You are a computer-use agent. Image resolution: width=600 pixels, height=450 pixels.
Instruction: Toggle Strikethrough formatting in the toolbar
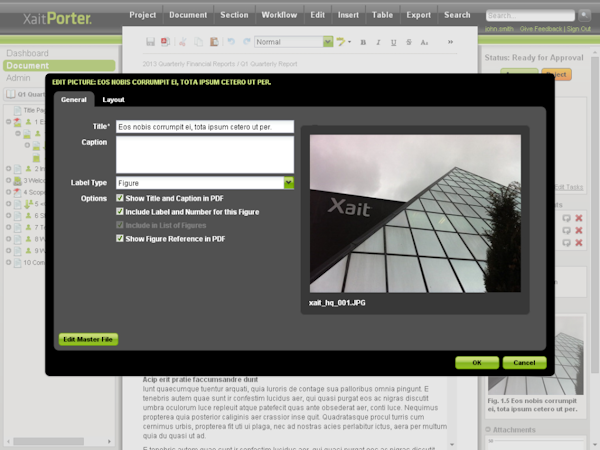(x=409, y=42)
